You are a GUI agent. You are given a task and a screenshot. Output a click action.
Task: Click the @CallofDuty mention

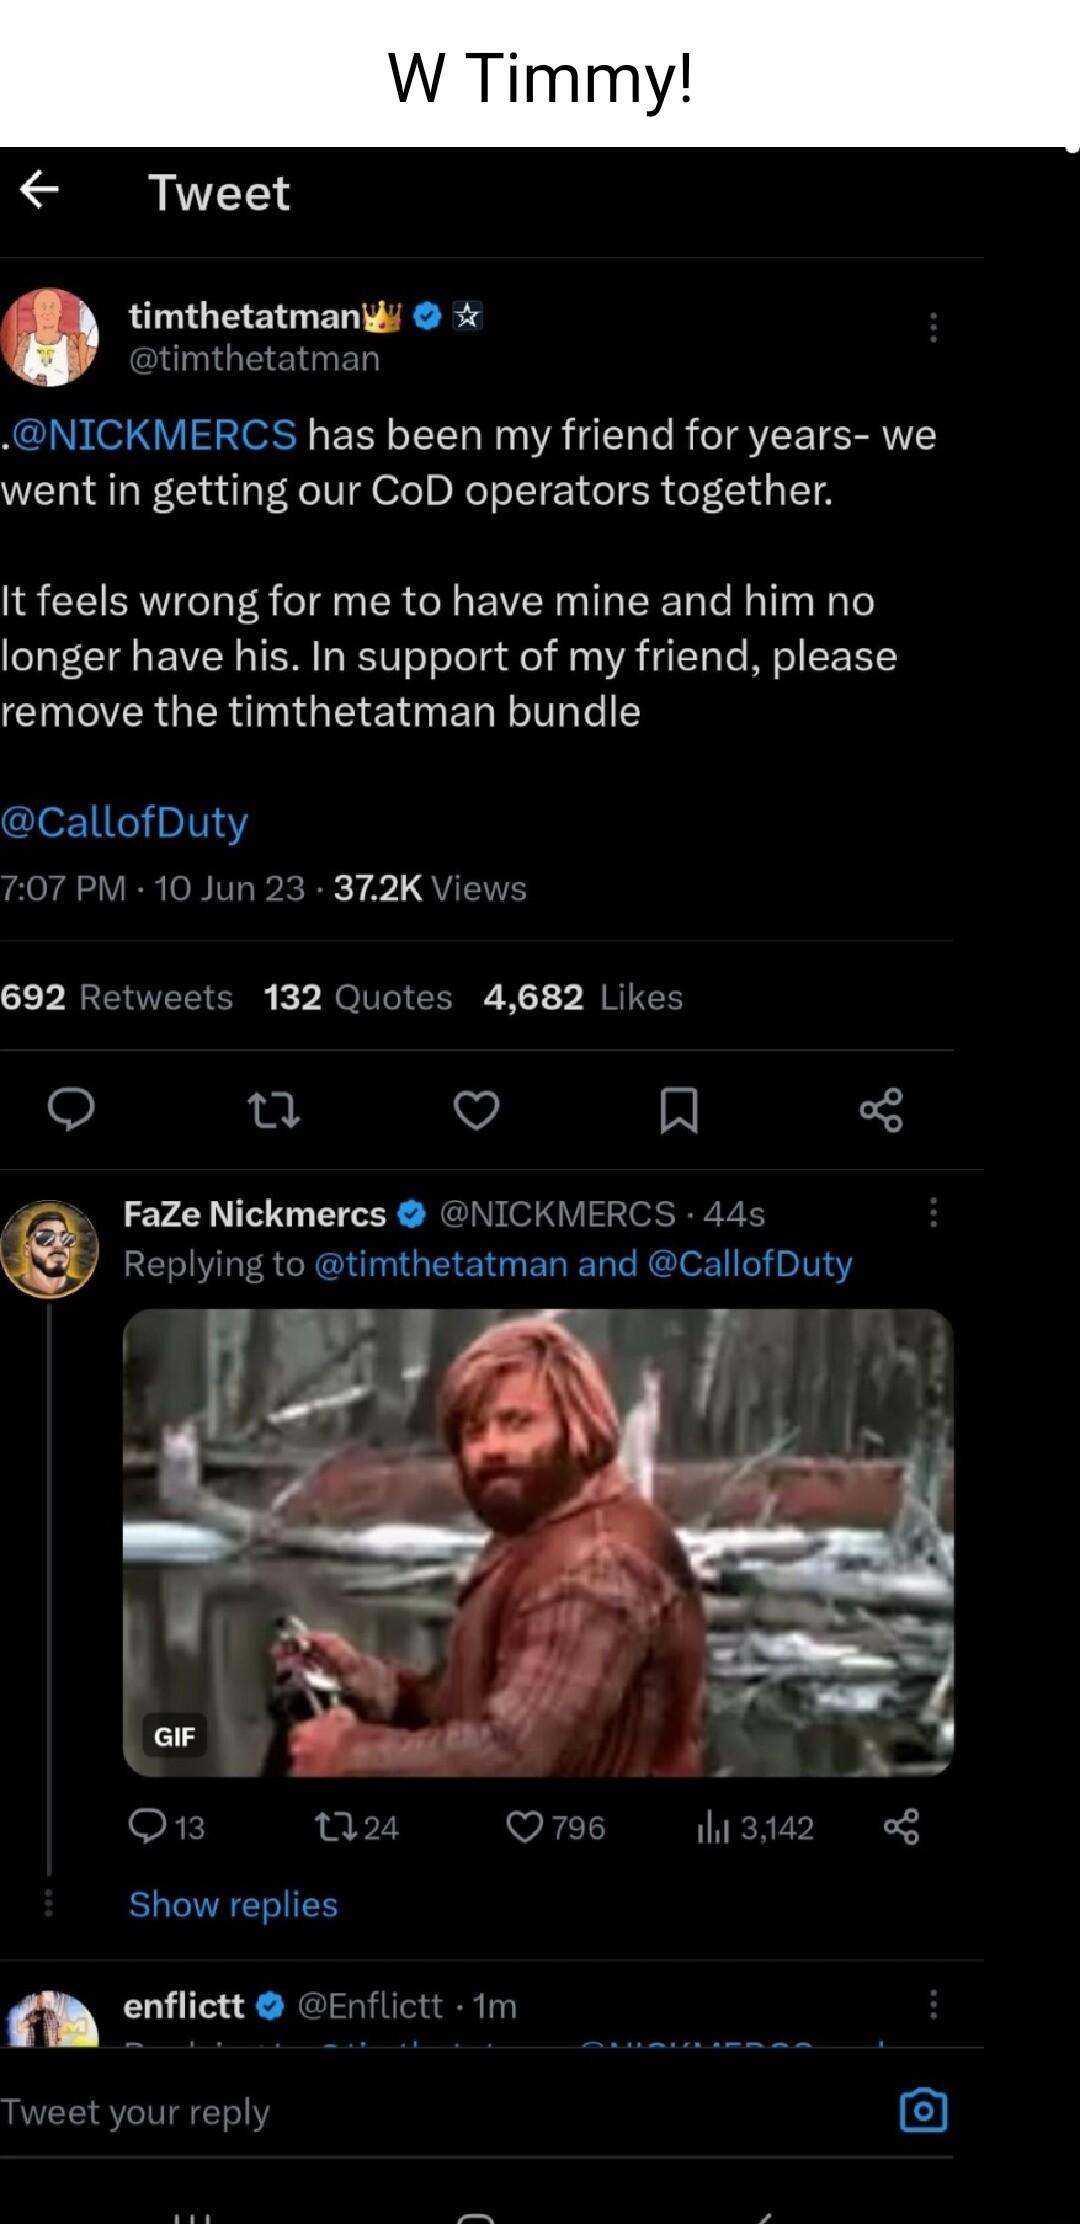coord(123,822)
